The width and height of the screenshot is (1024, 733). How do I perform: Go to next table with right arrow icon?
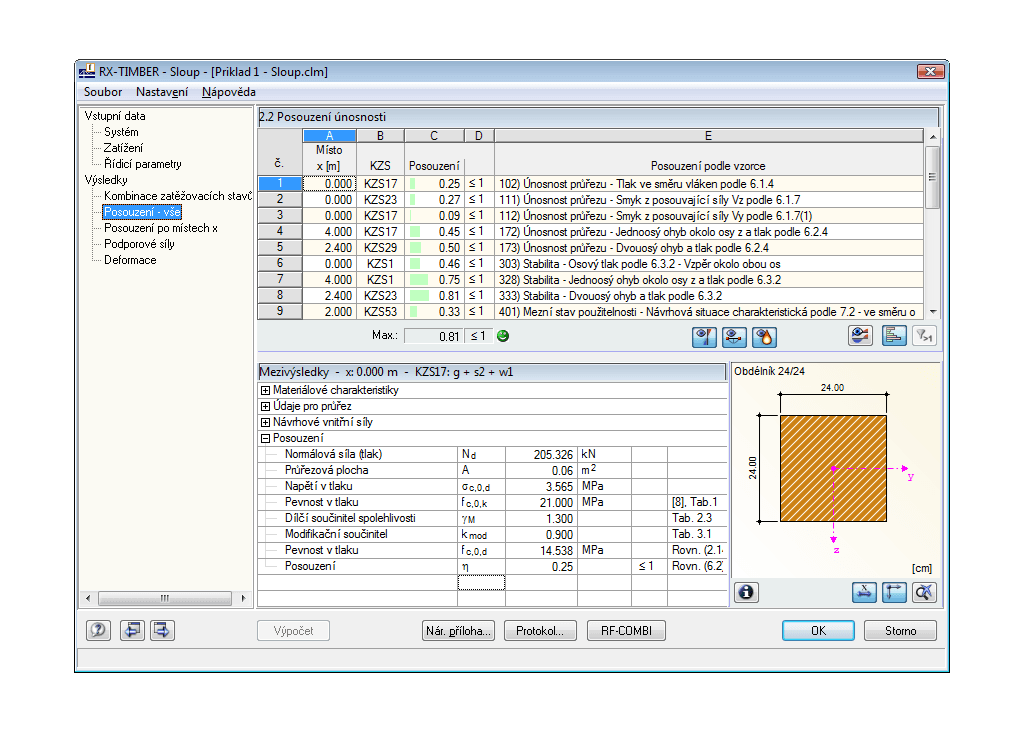pos(162,630)
